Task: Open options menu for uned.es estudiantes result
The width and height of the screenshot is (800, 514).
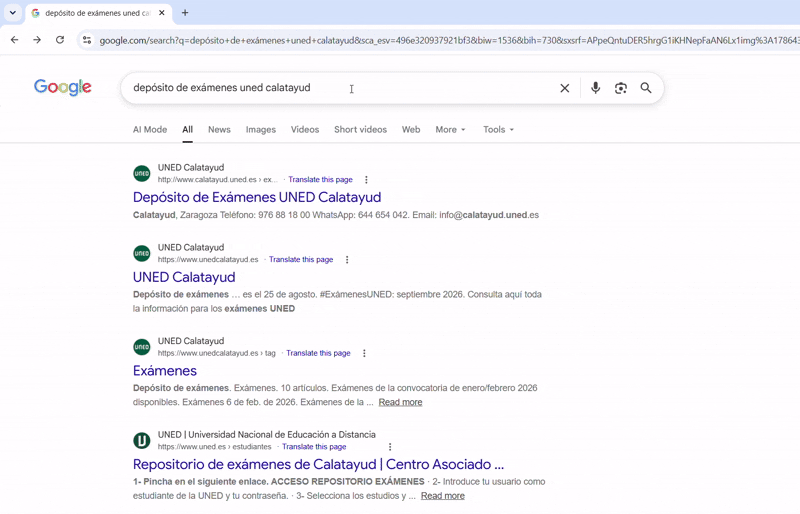Action: pyautogui.click(x=390, y=447)
